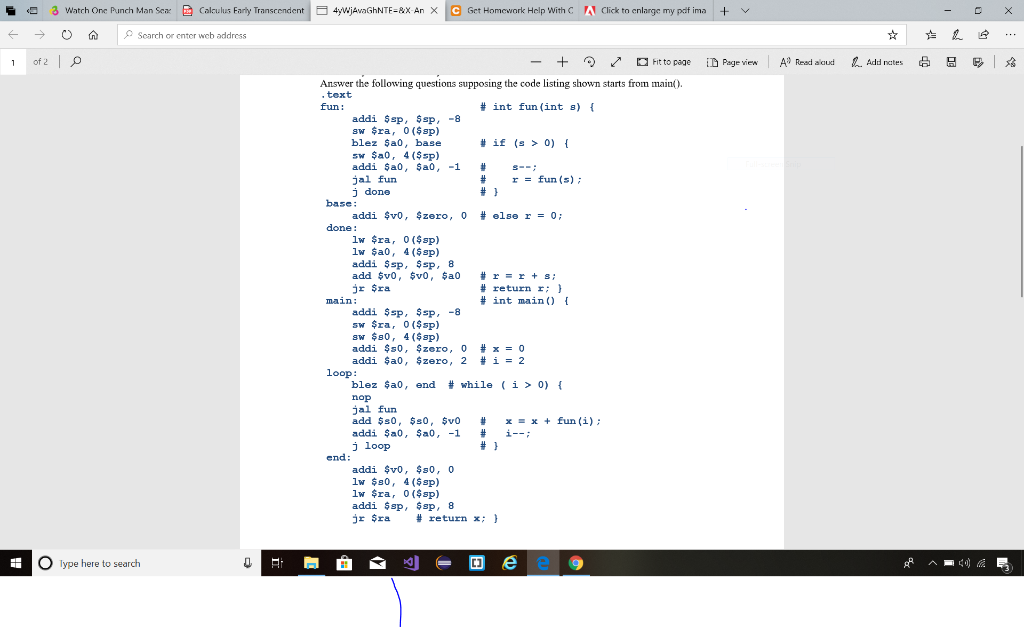The image size is (1024, 627).
Task: Open Microsoft Store from taskbar
Action: click(x=344, y=563)
